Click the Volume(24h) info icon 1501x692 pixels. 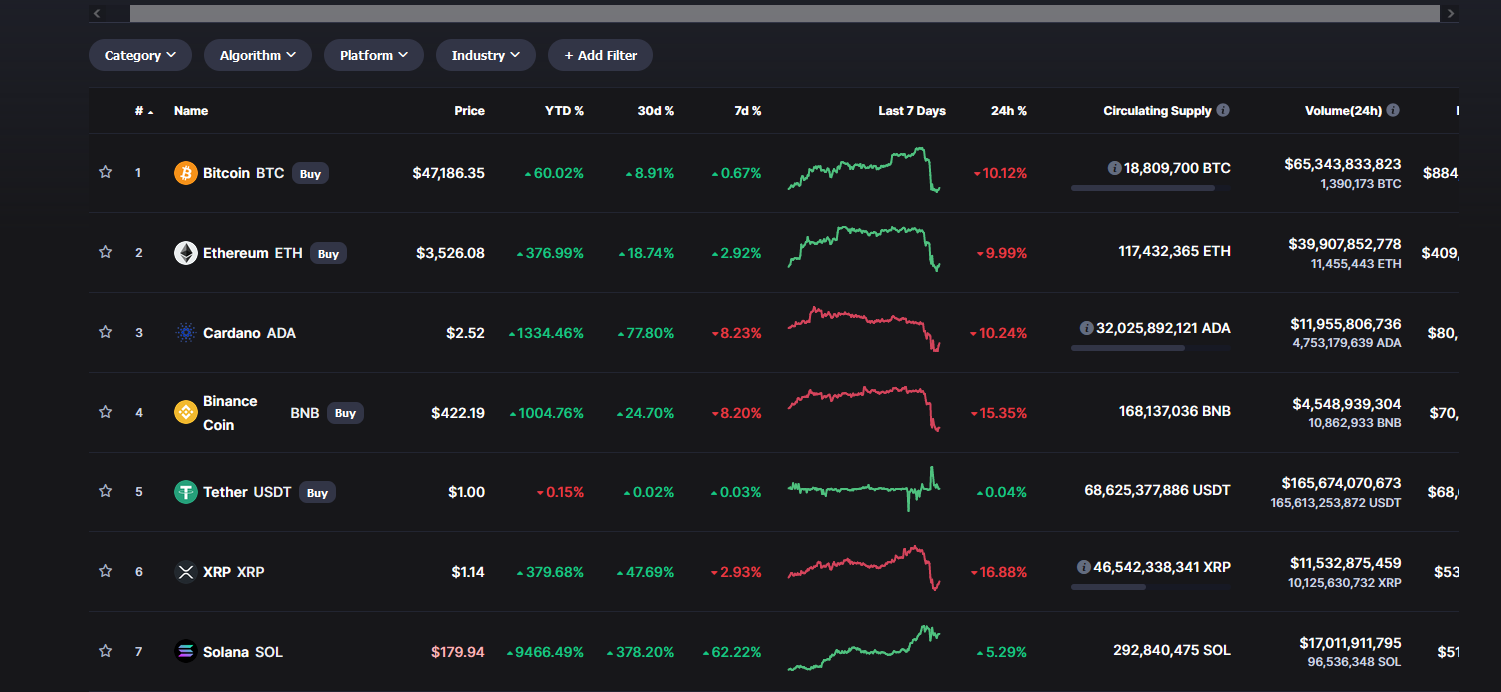(x=1393, y=111)
